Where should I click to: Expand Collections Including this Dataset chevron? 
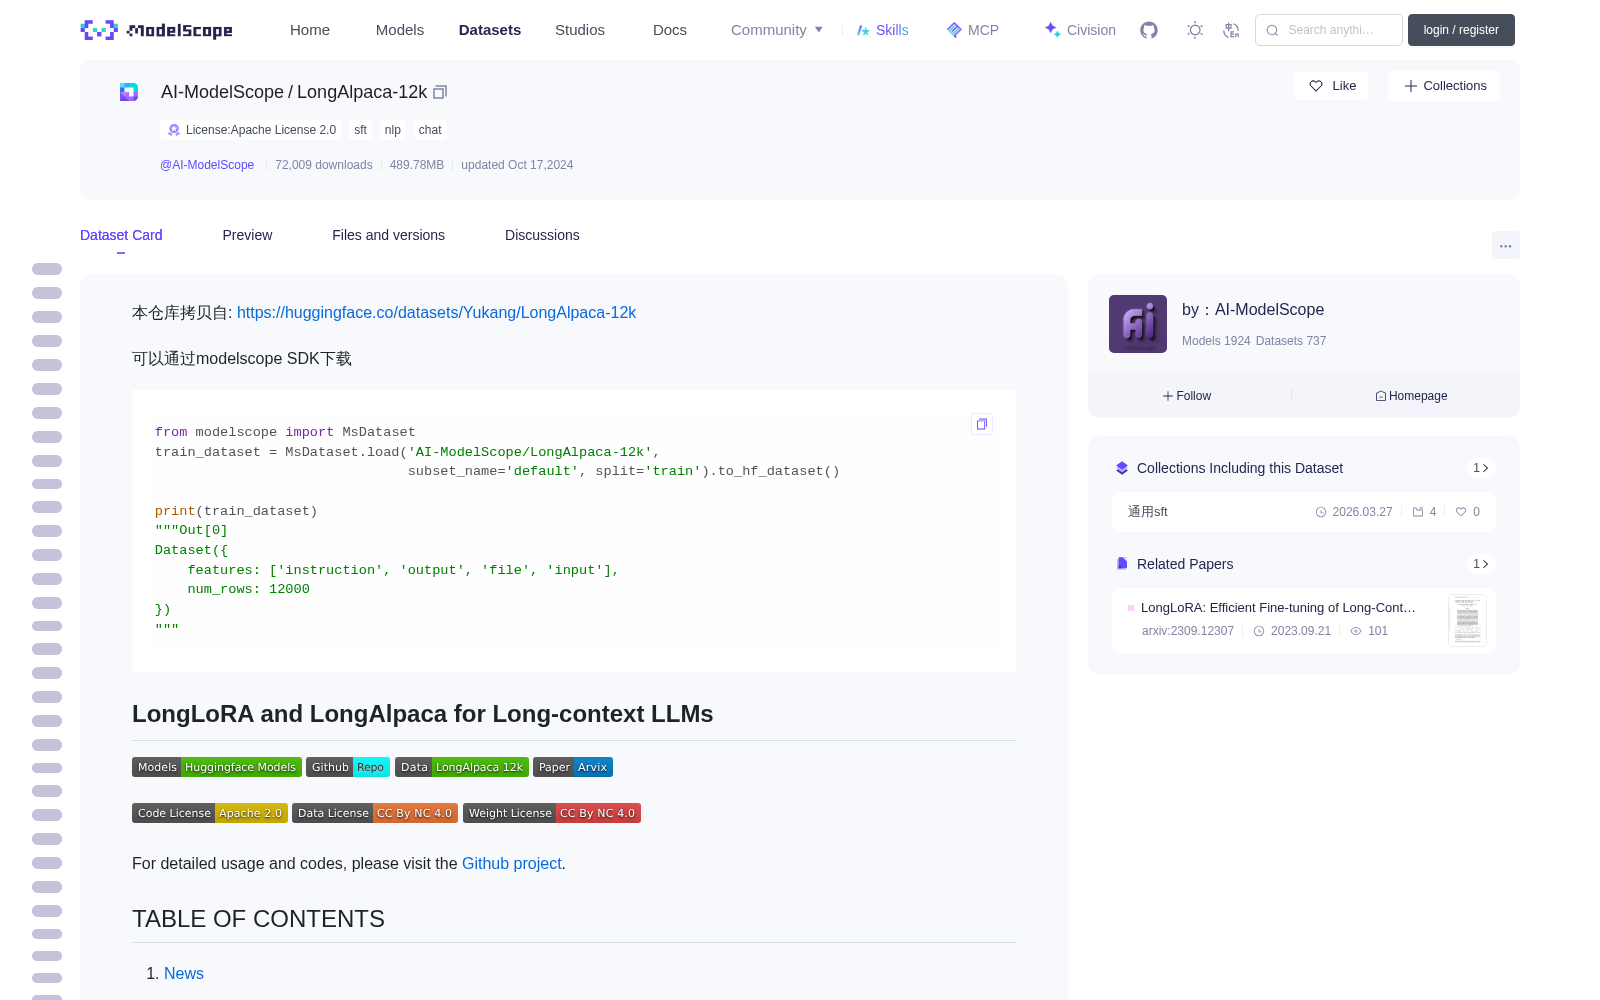tap(1481, 468)
